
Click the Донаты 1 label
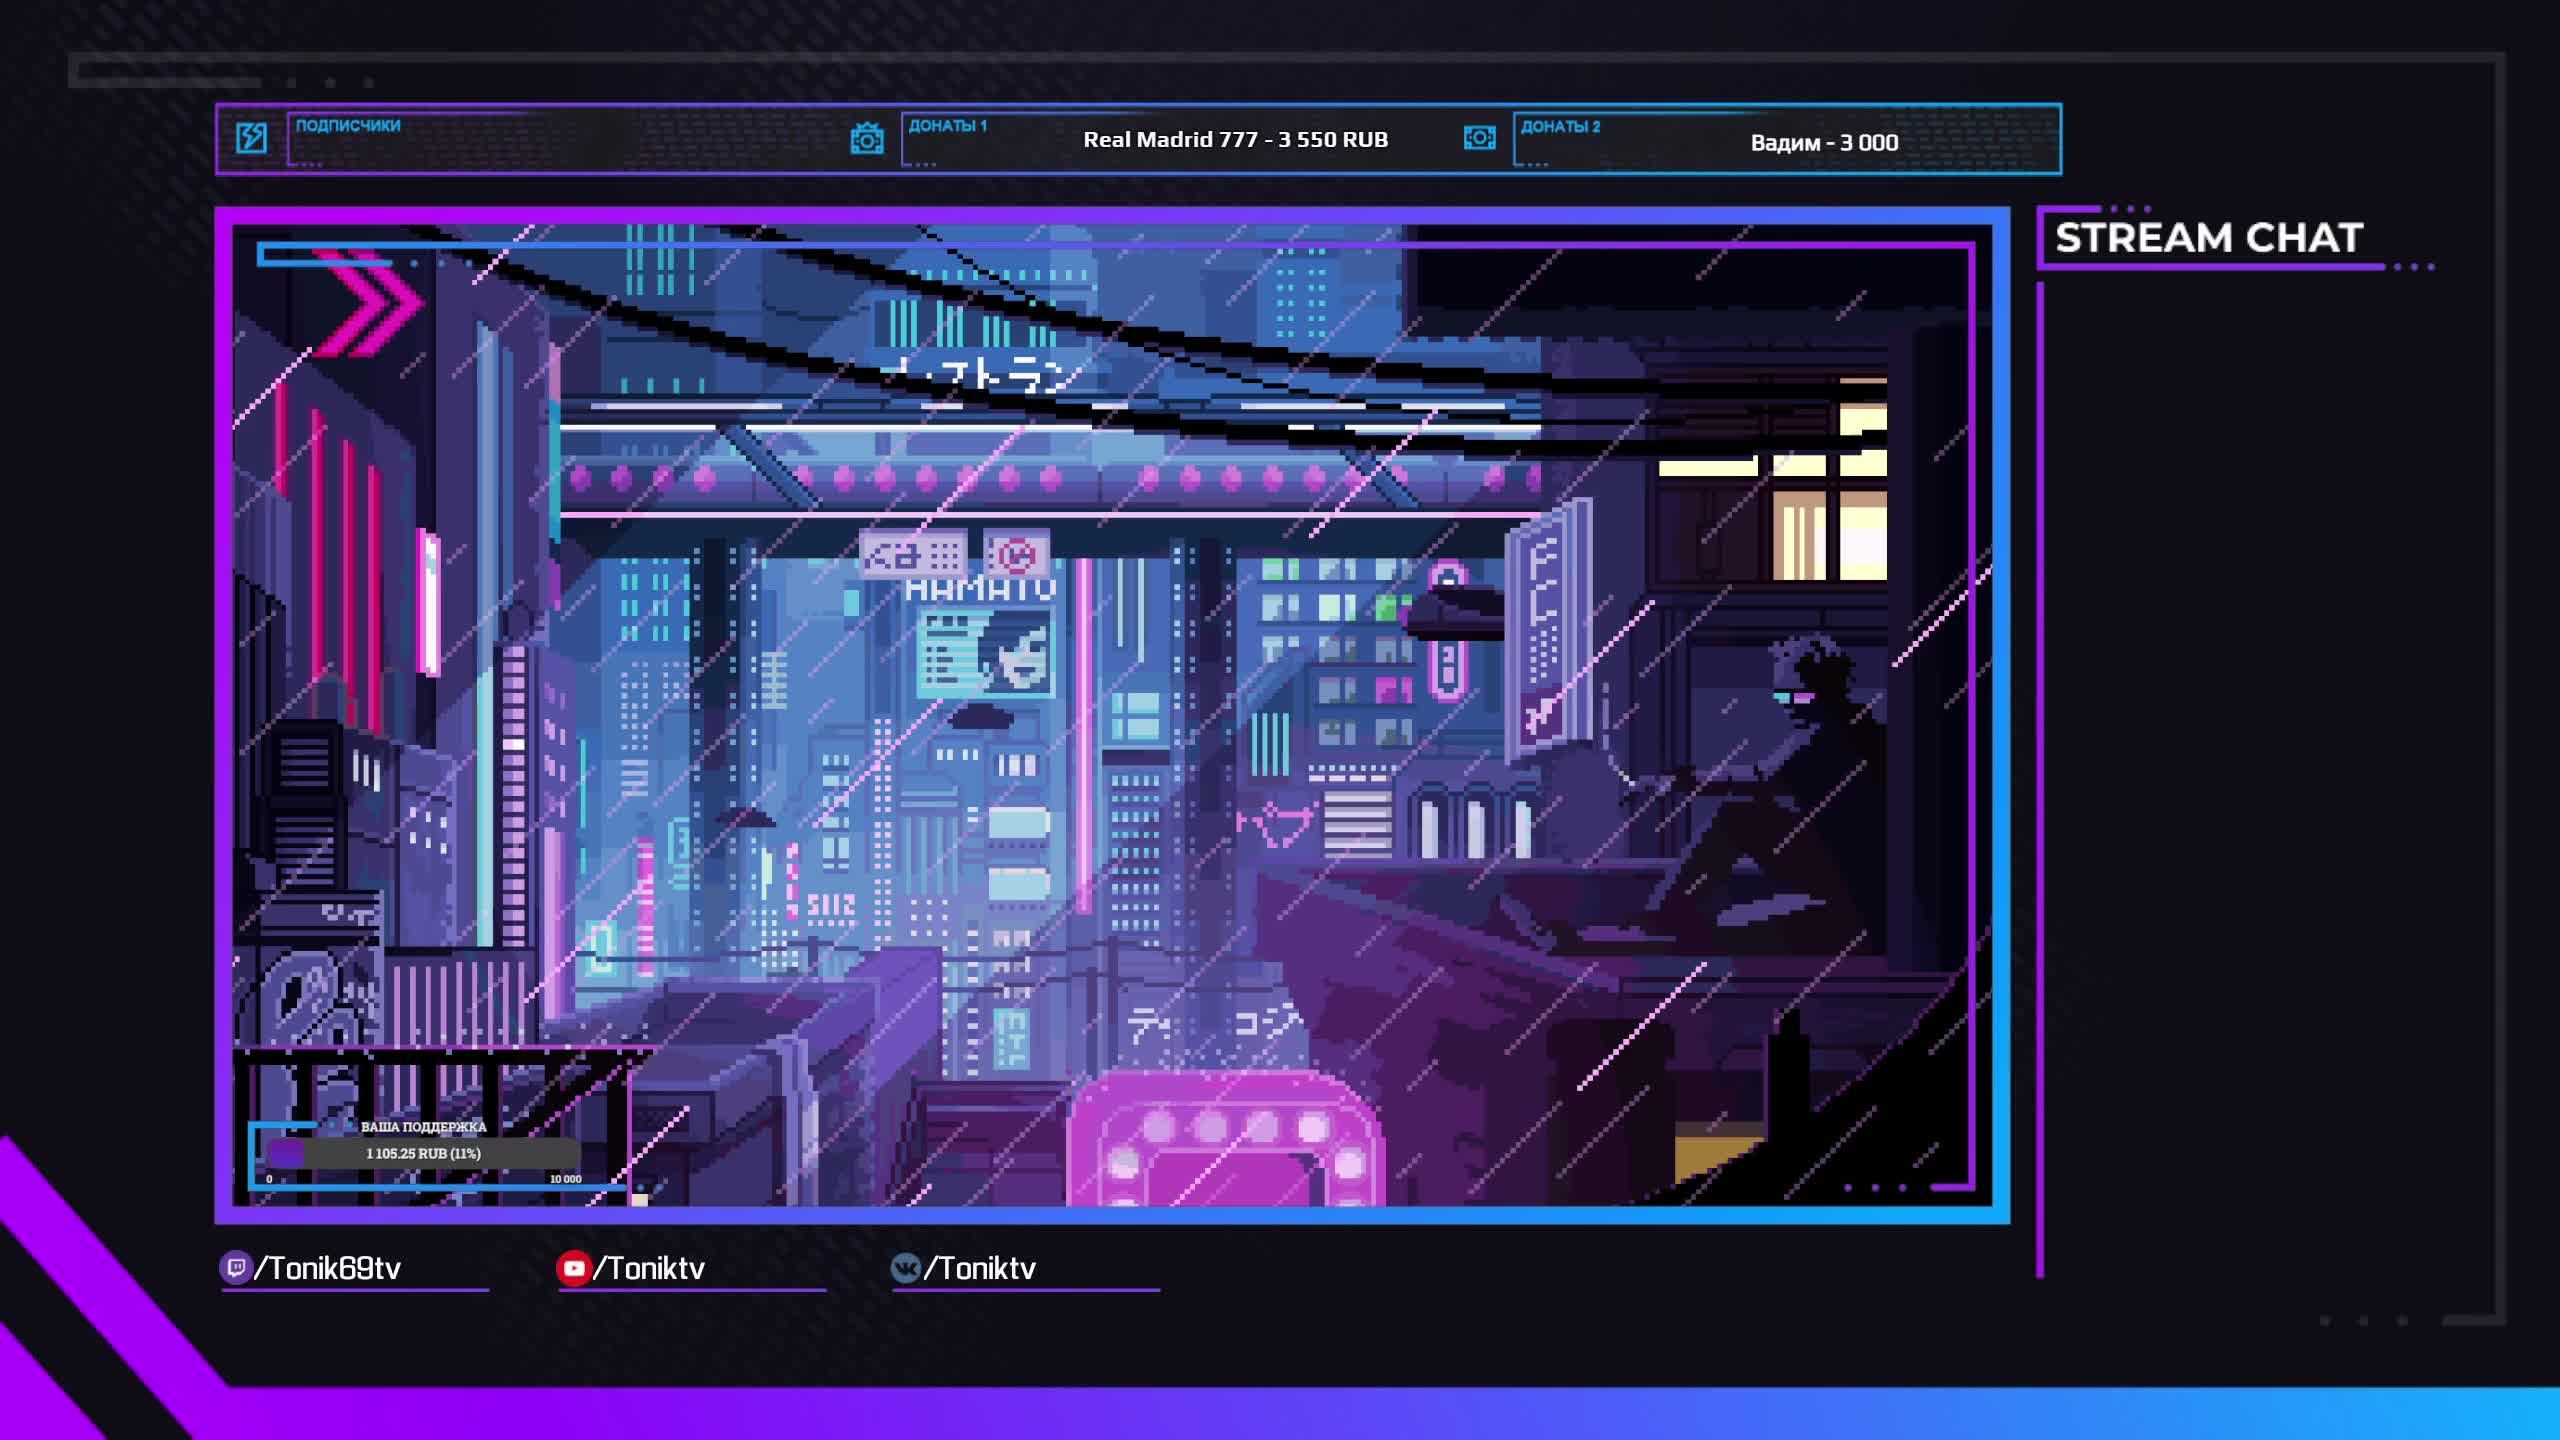pos(947,126)
